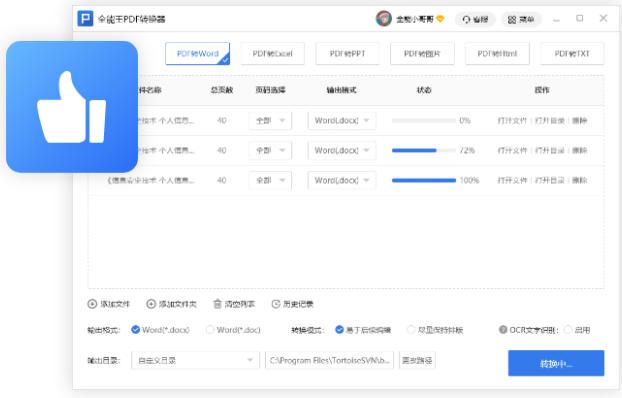Screen dimensions: 622x398
Task: Click the user avatar picture
Action: [384, 19]
